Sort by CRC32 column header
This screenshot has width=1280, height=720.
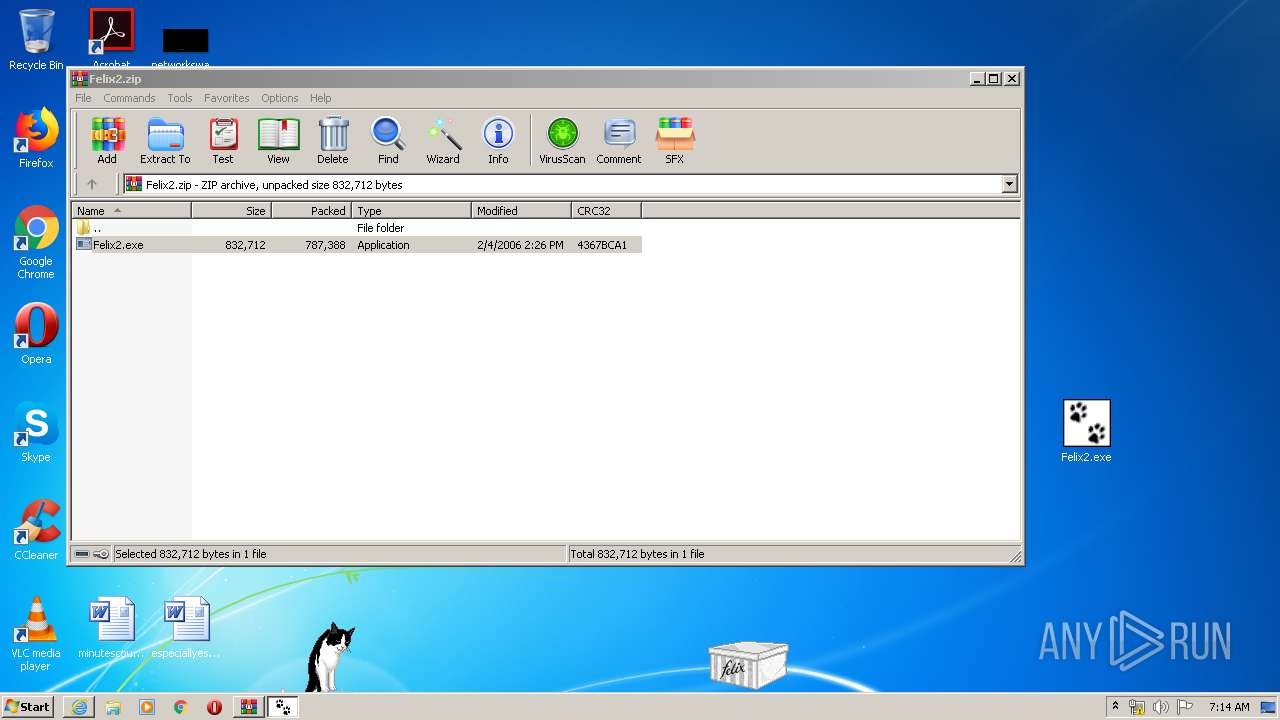pos(606,210)
